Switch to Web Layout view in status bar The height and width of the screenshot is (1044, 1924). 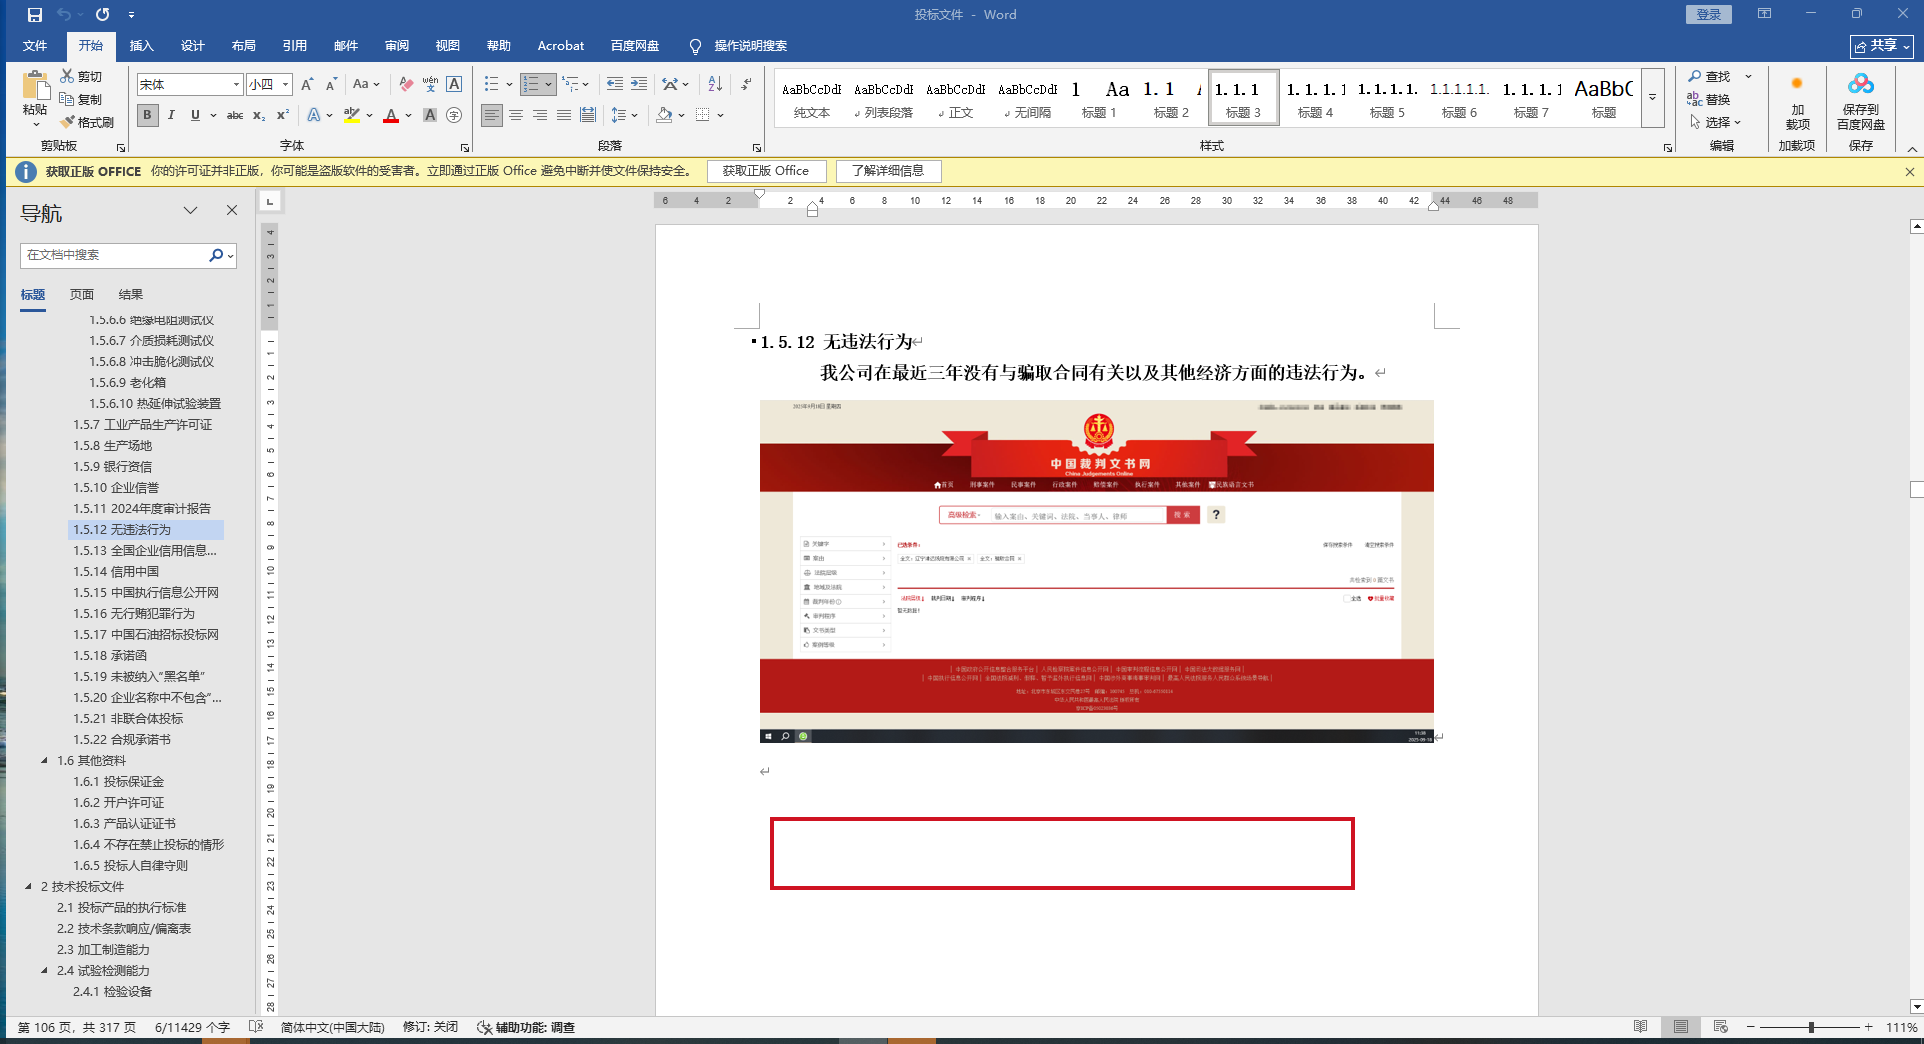coord(1720,1027)
